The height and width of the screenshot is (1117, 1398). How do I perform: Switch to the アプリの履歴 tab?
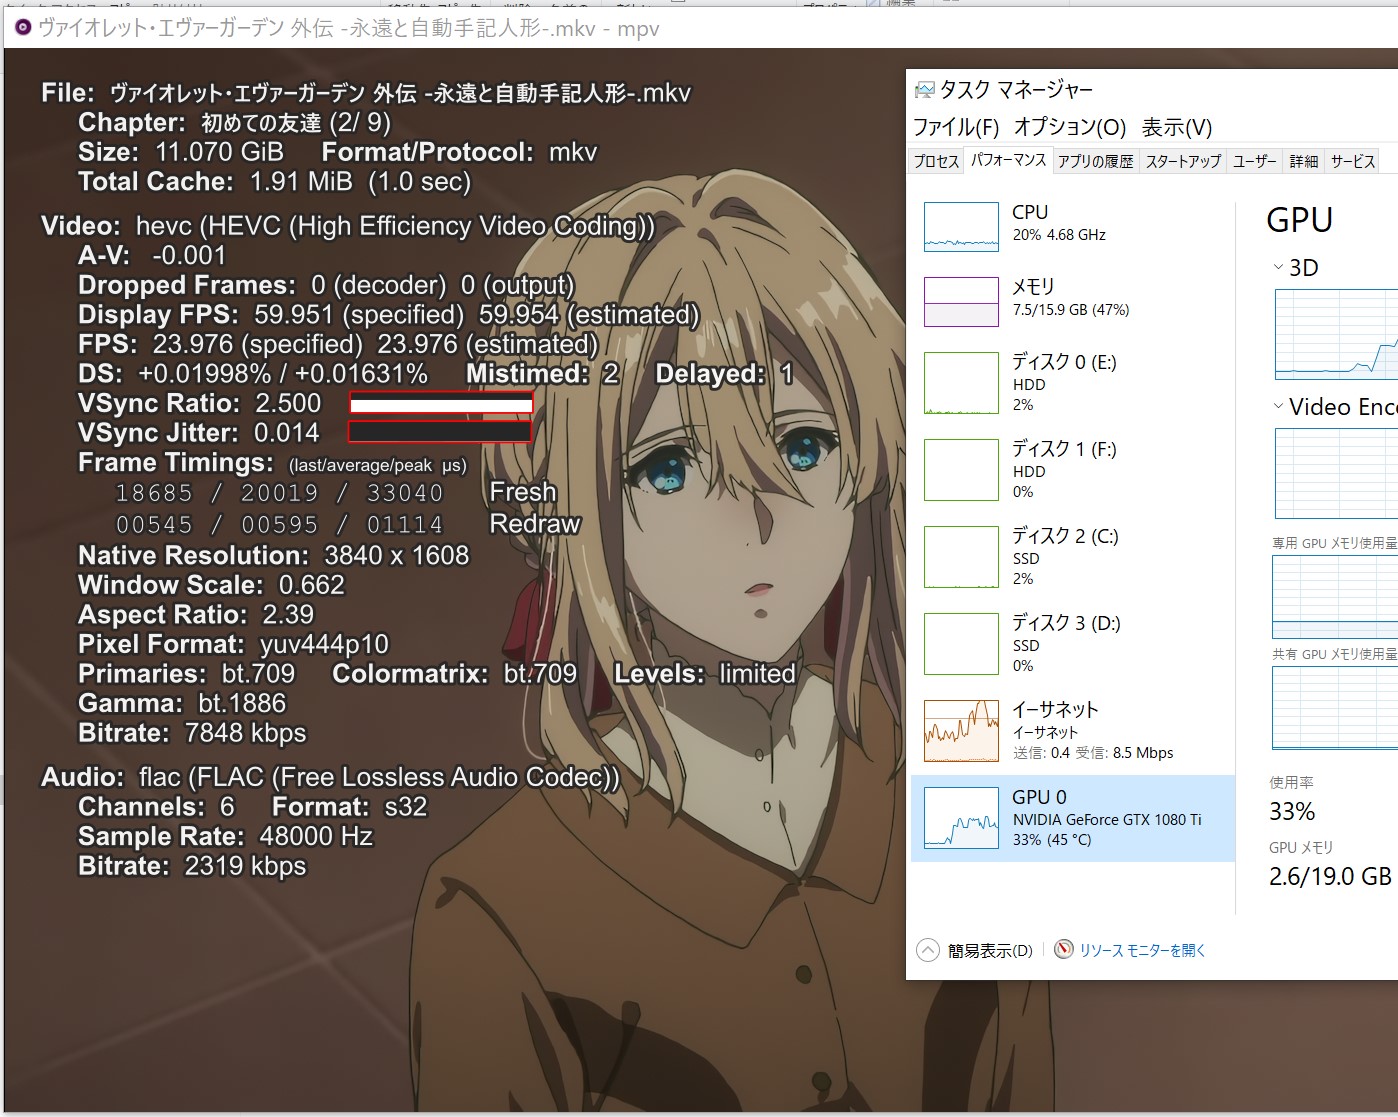[1095, 161]
